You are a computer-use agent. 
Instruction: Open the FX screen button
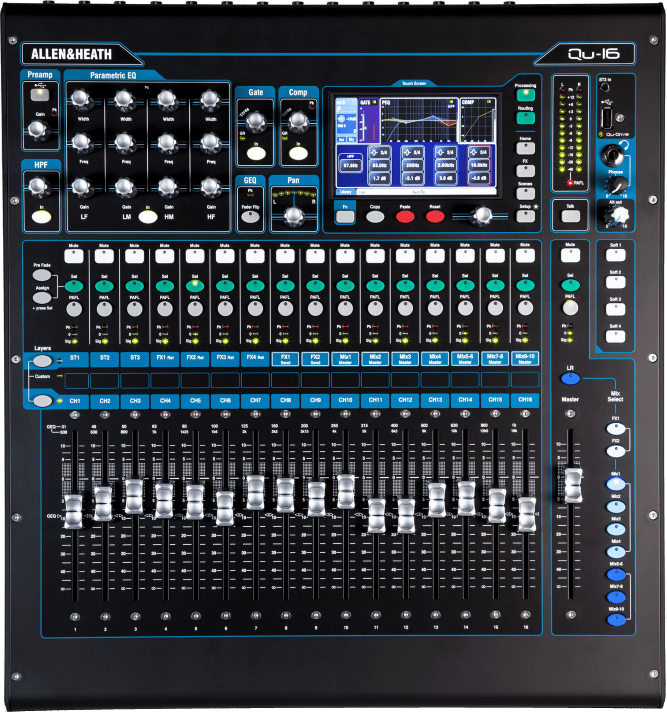pyautogui.click(x=525, y=171)
